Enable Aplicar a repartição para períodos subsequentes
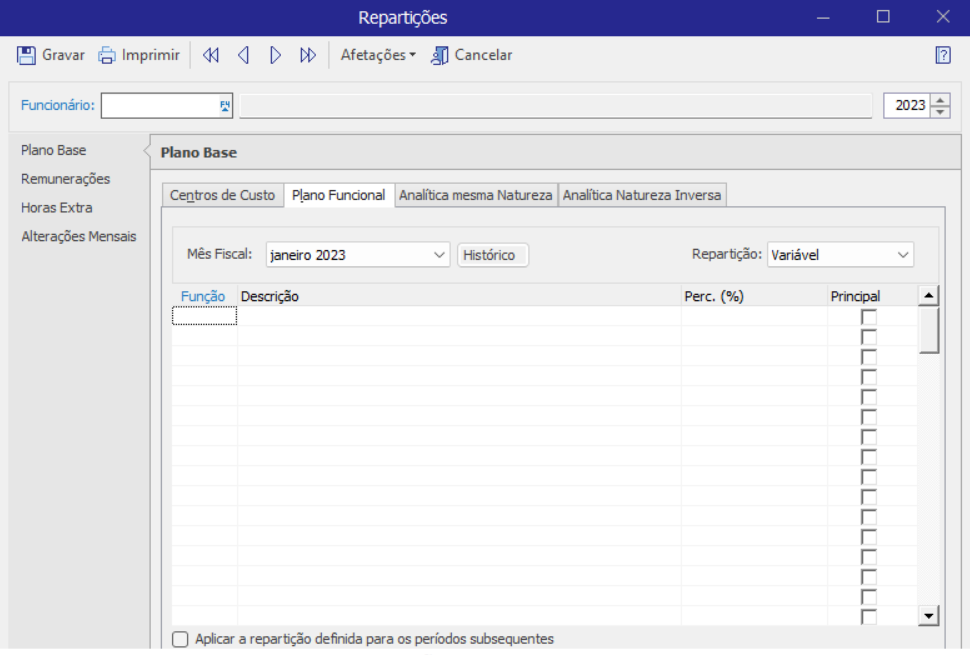This screenshot has height=655, width=970. (x=180, y=639)
